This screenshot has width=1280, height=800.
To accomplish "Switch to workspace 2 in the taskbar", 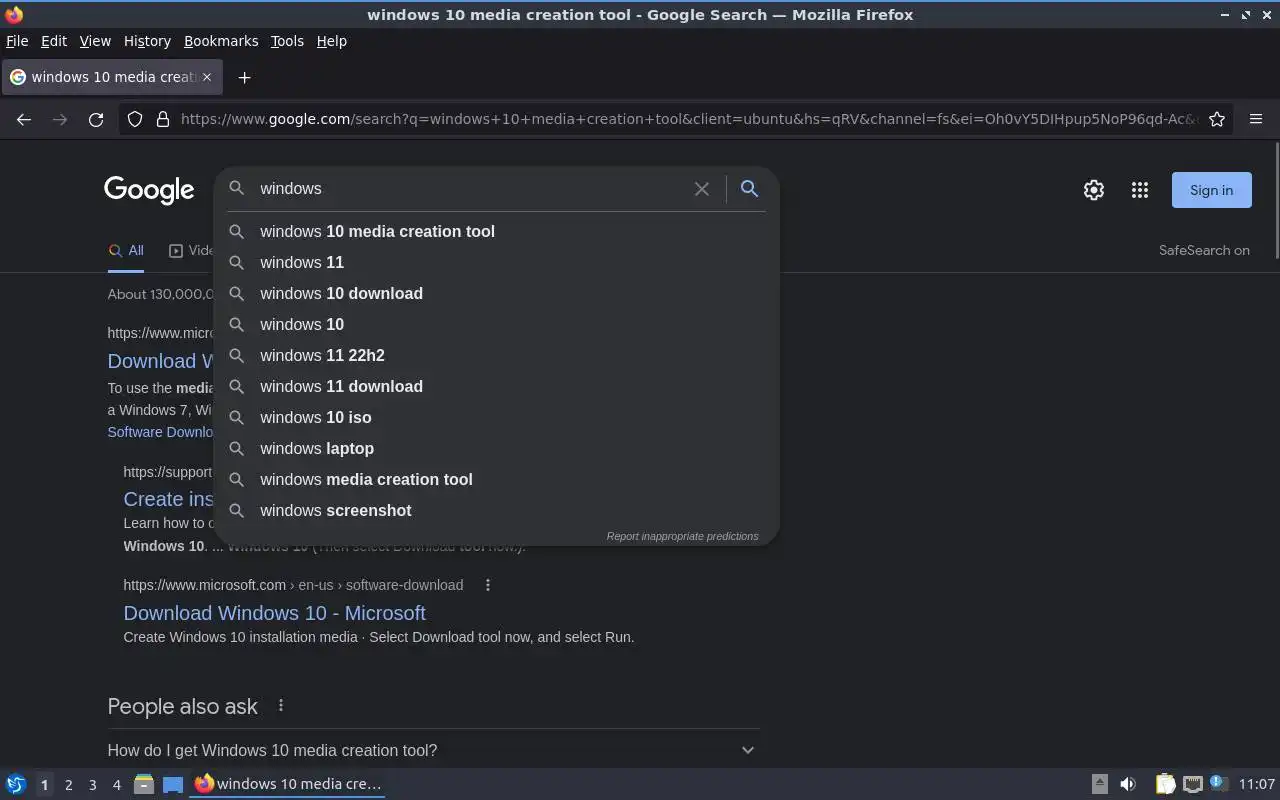I will (68, 785).
